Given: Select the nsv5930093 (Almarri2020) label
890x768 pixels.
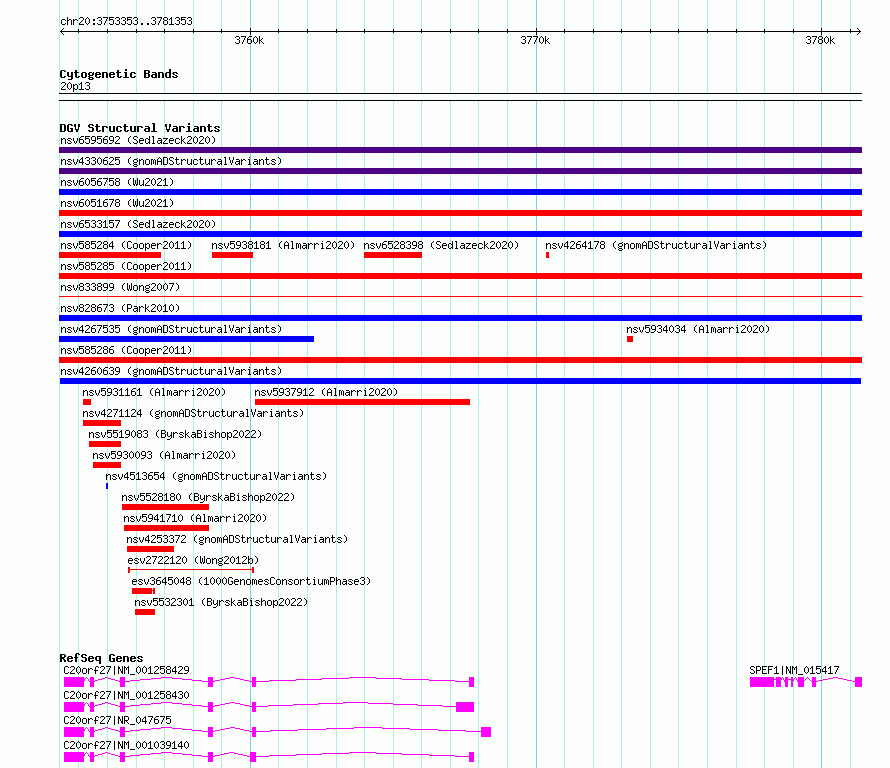Looking at the screenshot, I should 164,455.
